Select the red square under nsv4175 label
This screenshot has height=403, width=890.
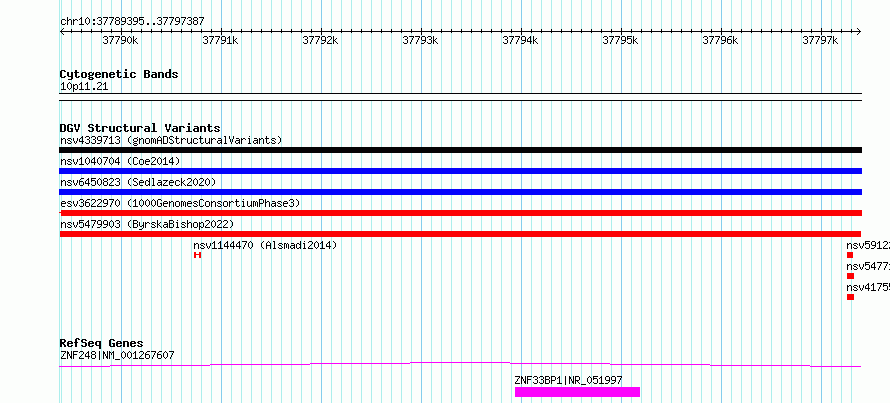pos(850,297)
